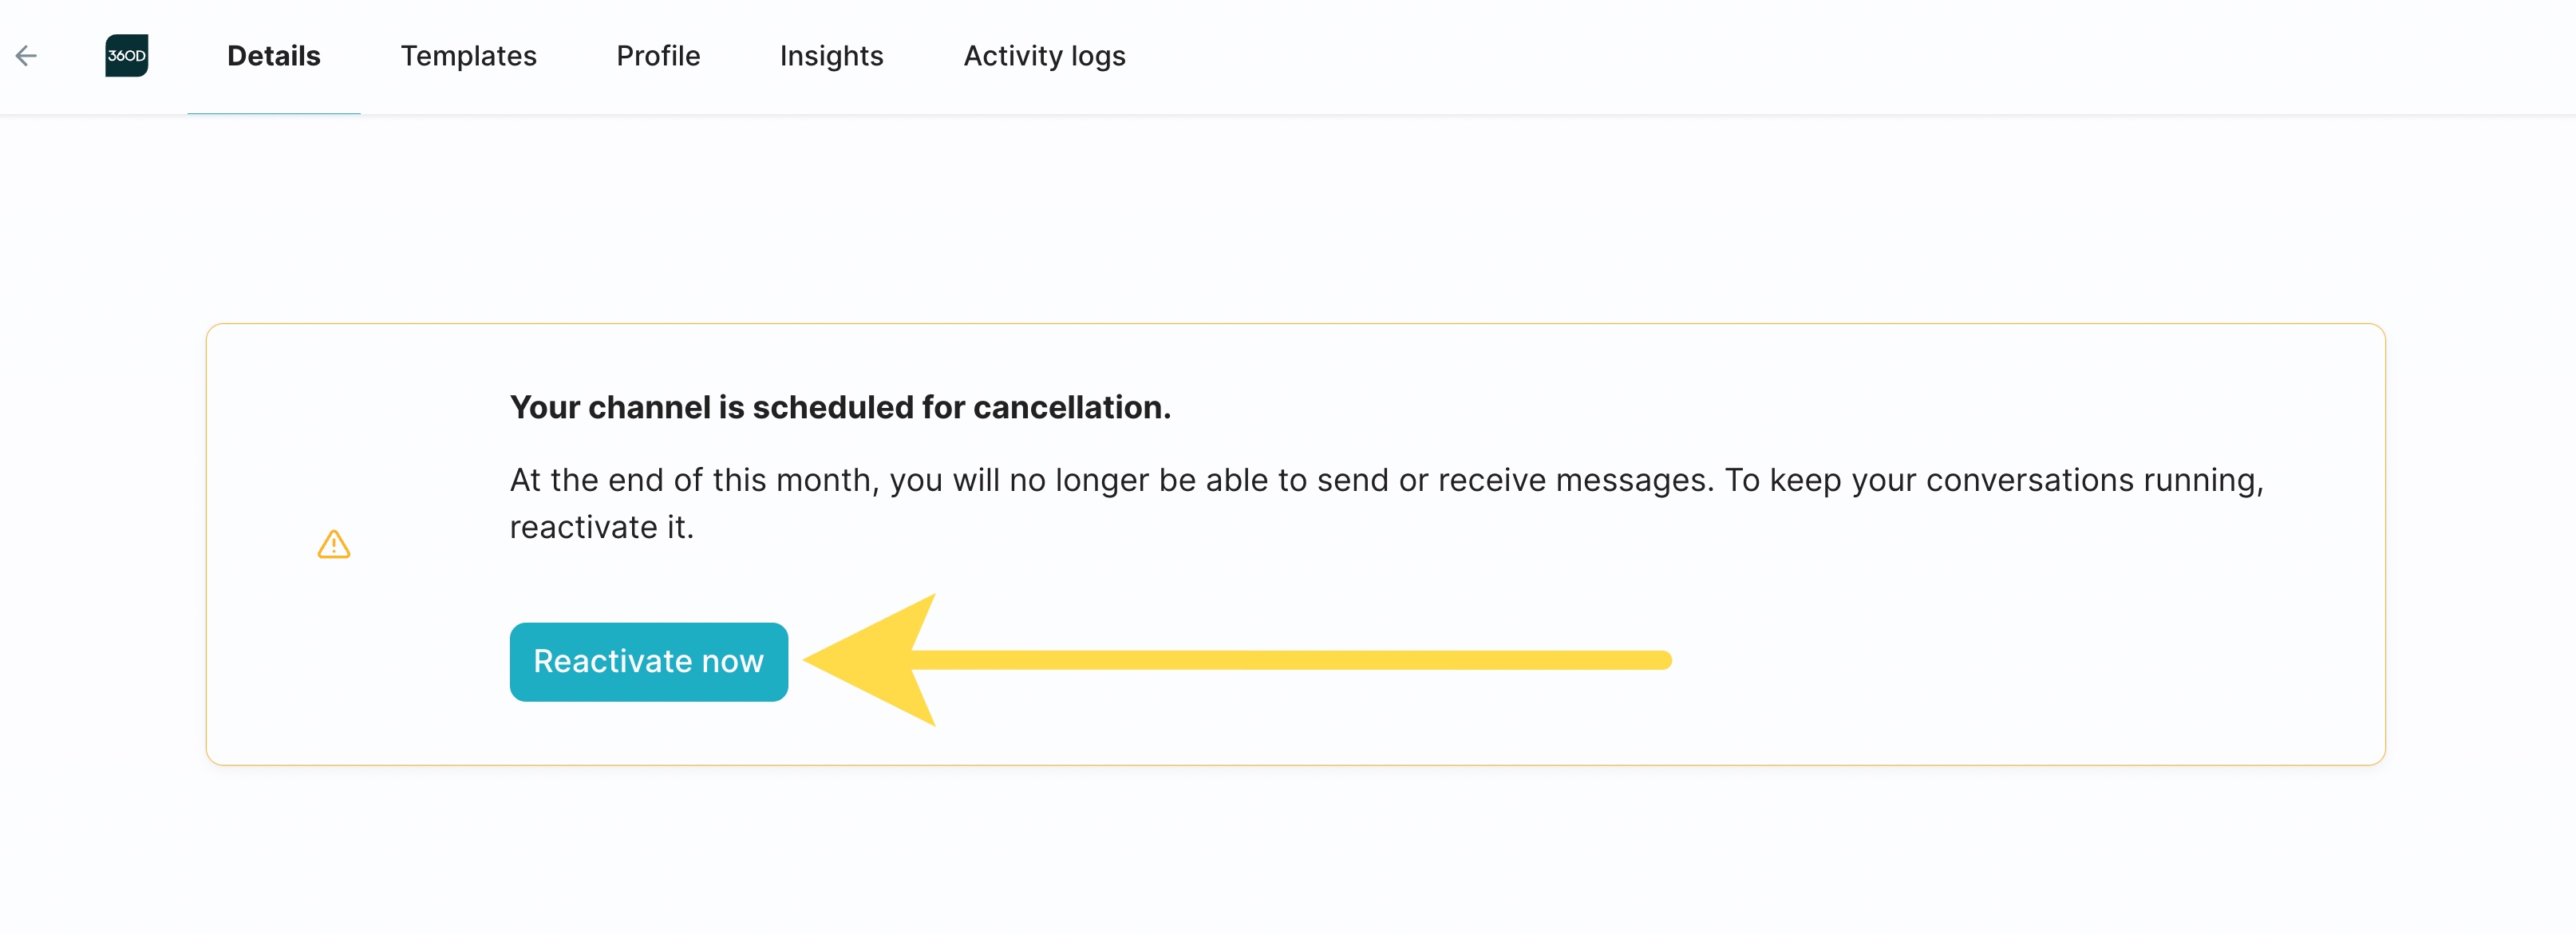2576x934 pixels.
Task: View the Insights tab
Action: tap(831, 56)
